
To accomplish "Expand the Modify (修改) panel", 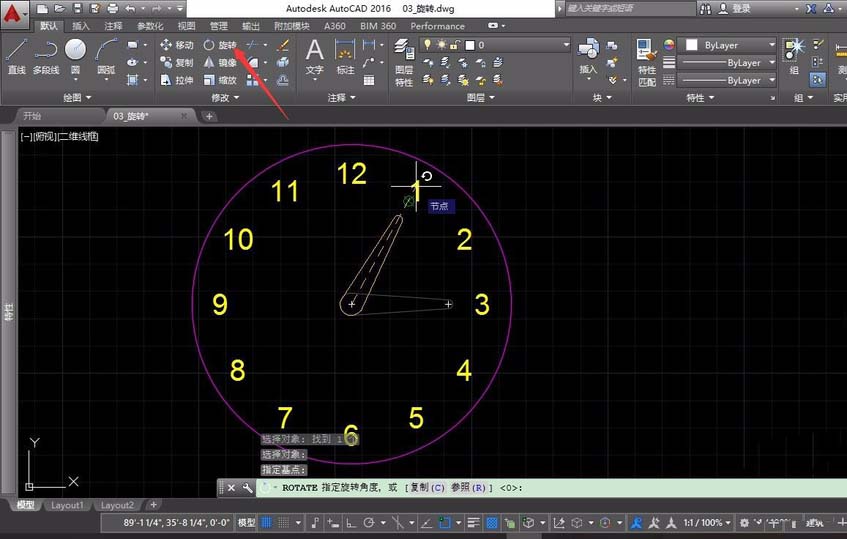I will pos(225,98).
